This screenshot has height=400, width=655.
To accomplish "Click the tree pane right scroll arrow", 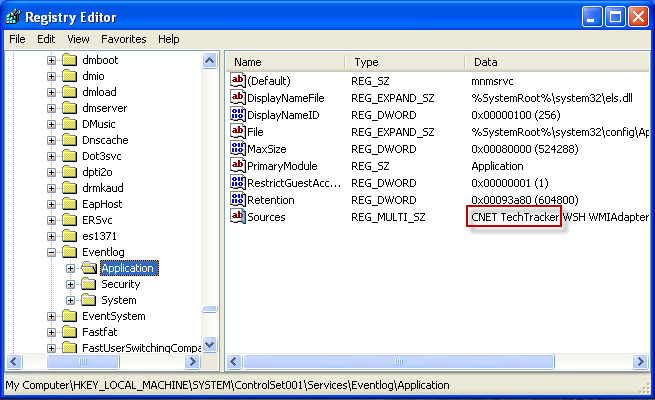I will [x=193, y=361].
